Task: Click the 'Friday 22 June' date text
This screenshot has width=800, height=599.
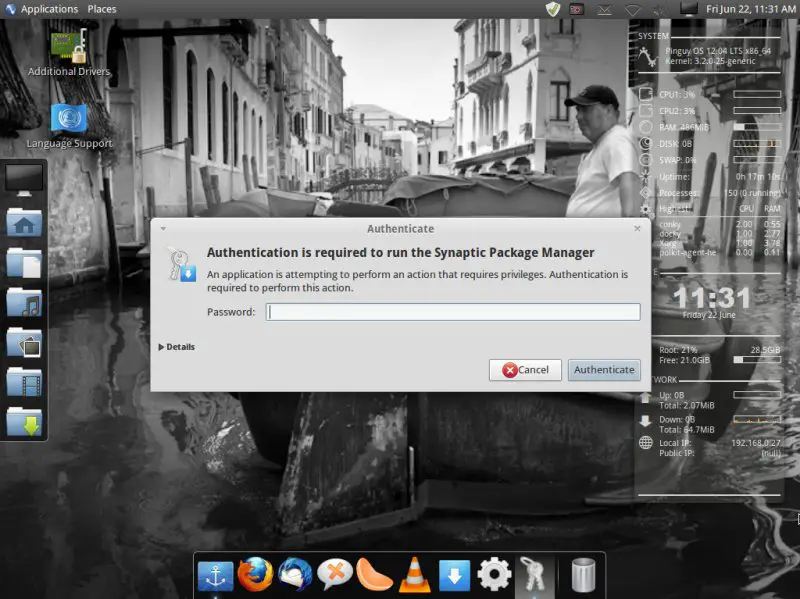Action: [709, 315]
